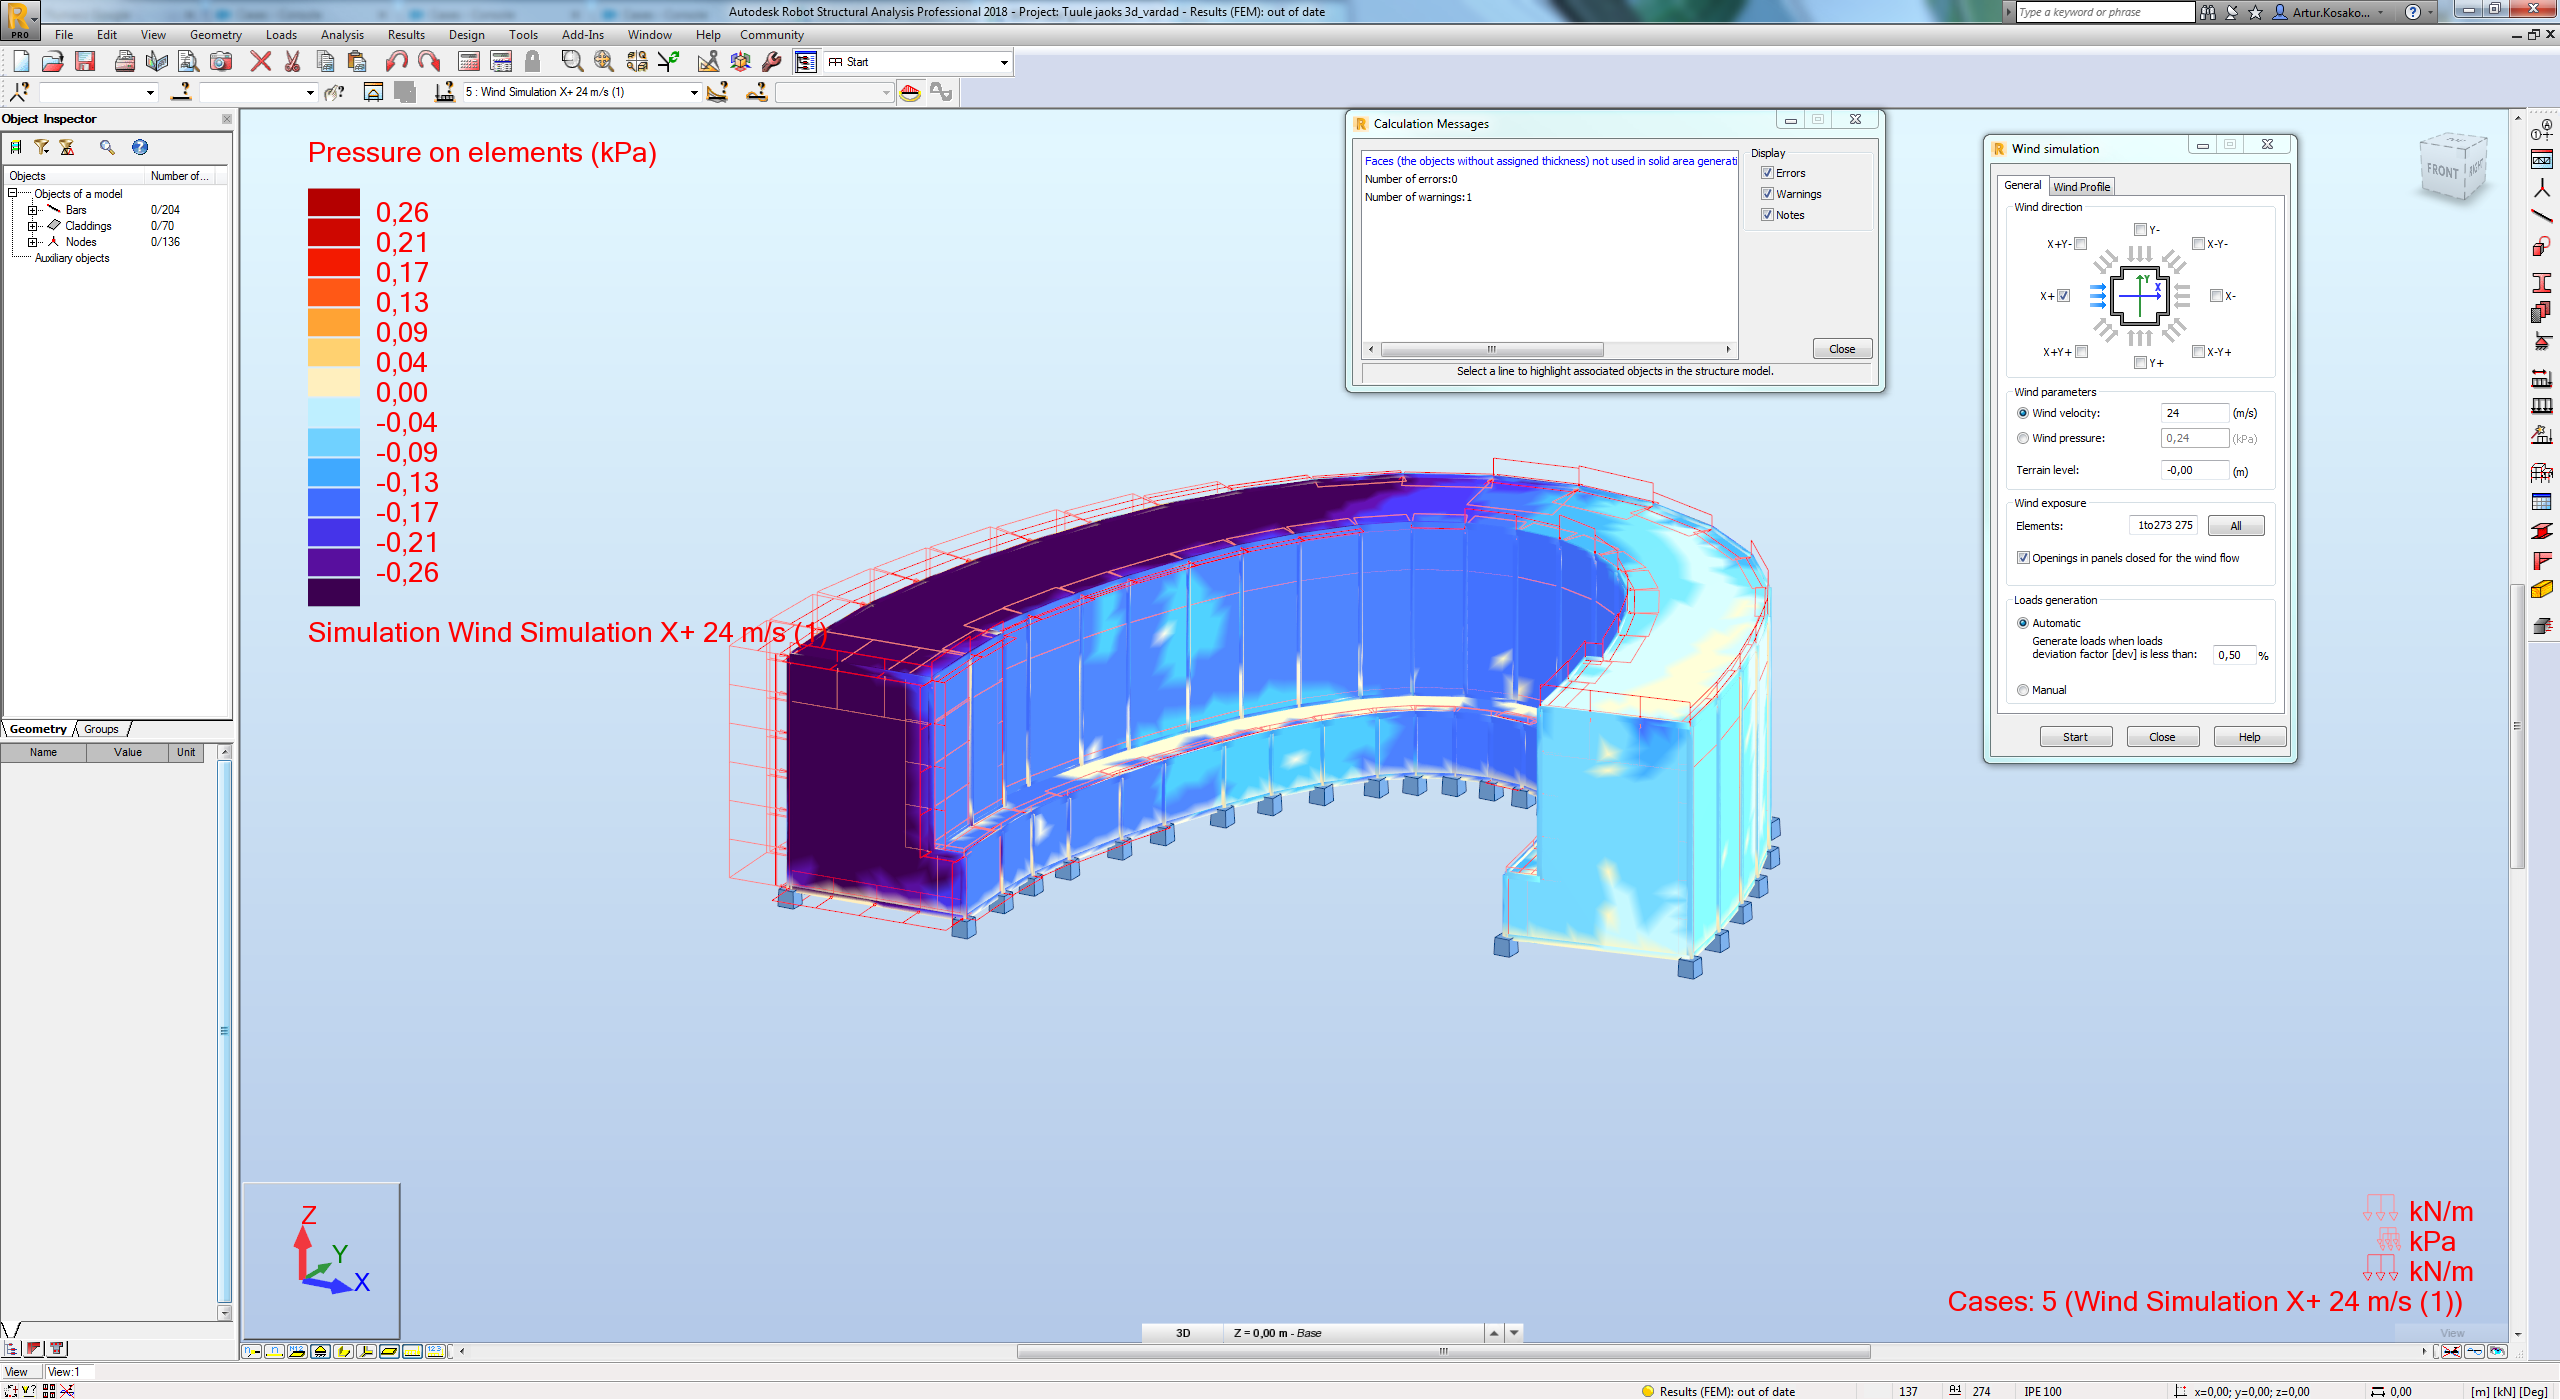Screen dimensions: 2560x1400
Task: Open search in the Object Inspector panel
Action: pyautogui.click(x=107, y=147)
